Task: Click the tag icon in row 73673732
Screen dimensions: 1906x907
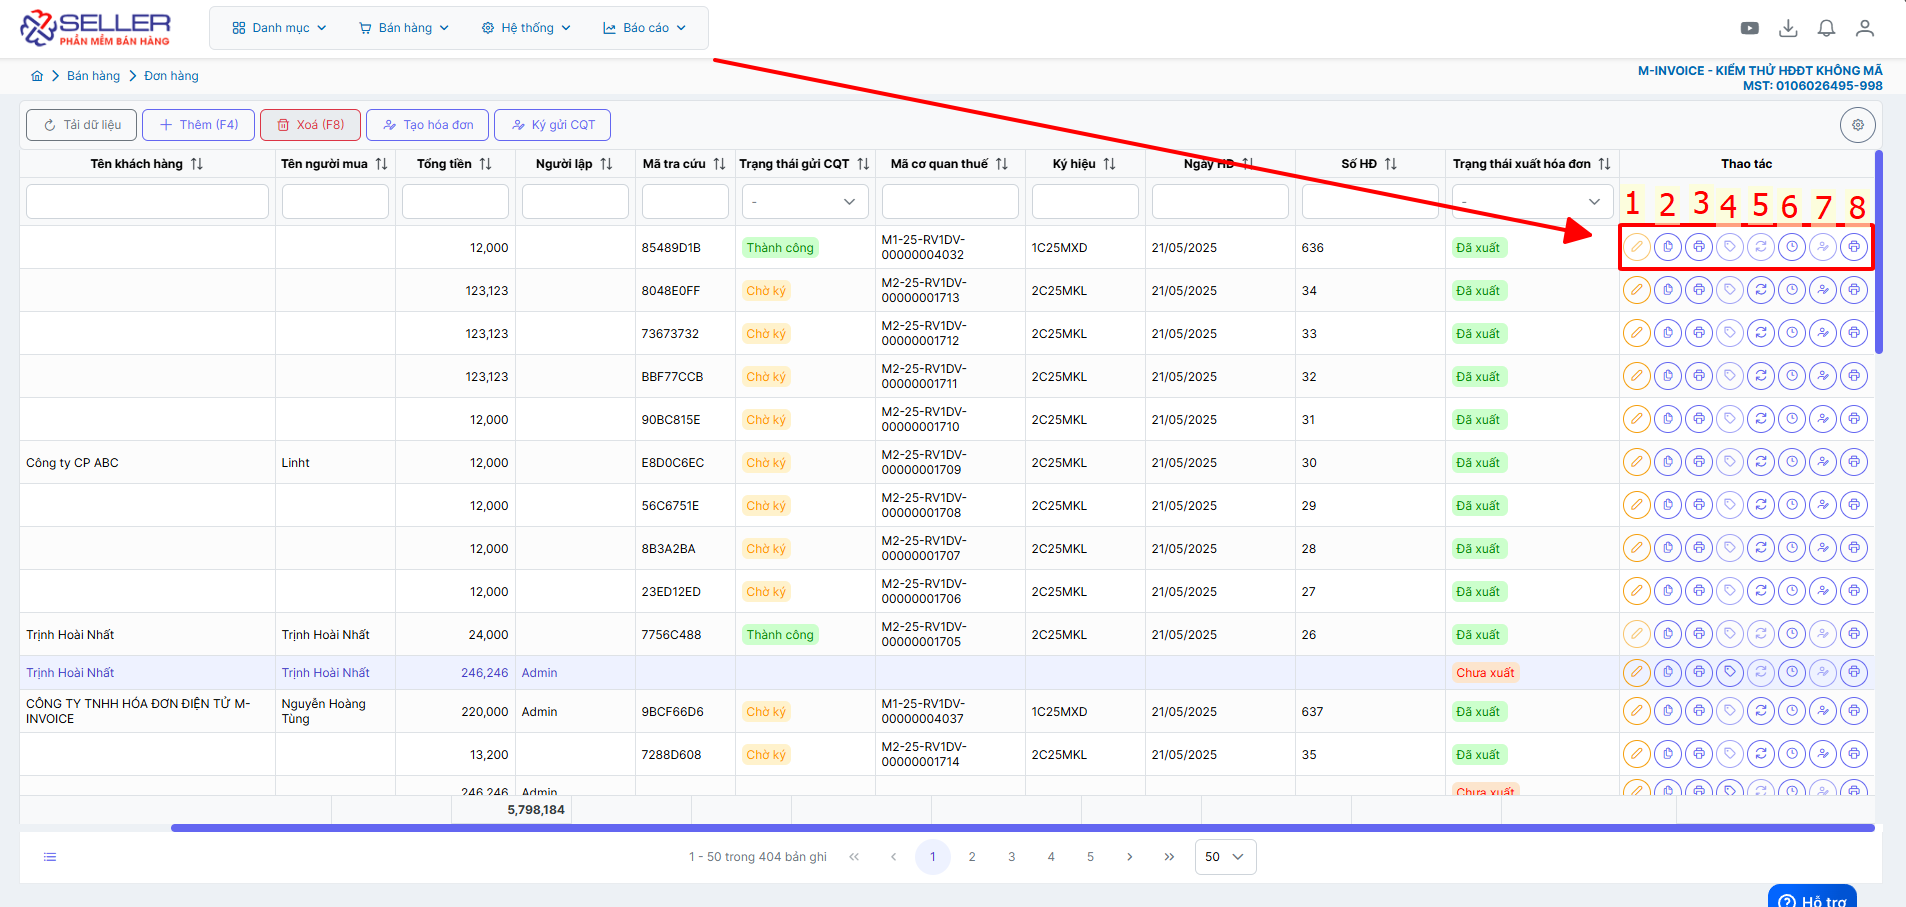Action: [1729, 333]
